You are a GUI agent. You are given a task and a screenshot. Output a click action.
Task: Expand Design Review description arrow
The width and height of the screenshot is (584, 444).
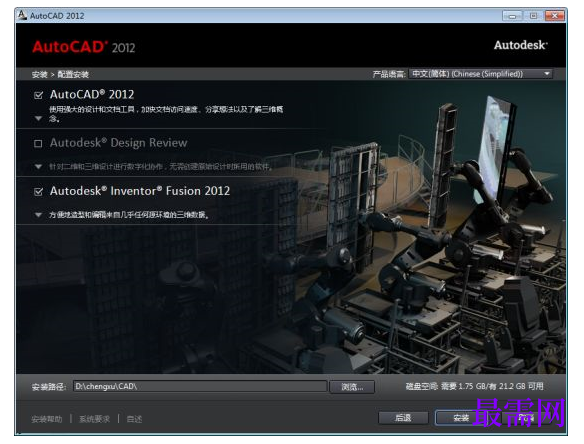click(x=38, y=166)
